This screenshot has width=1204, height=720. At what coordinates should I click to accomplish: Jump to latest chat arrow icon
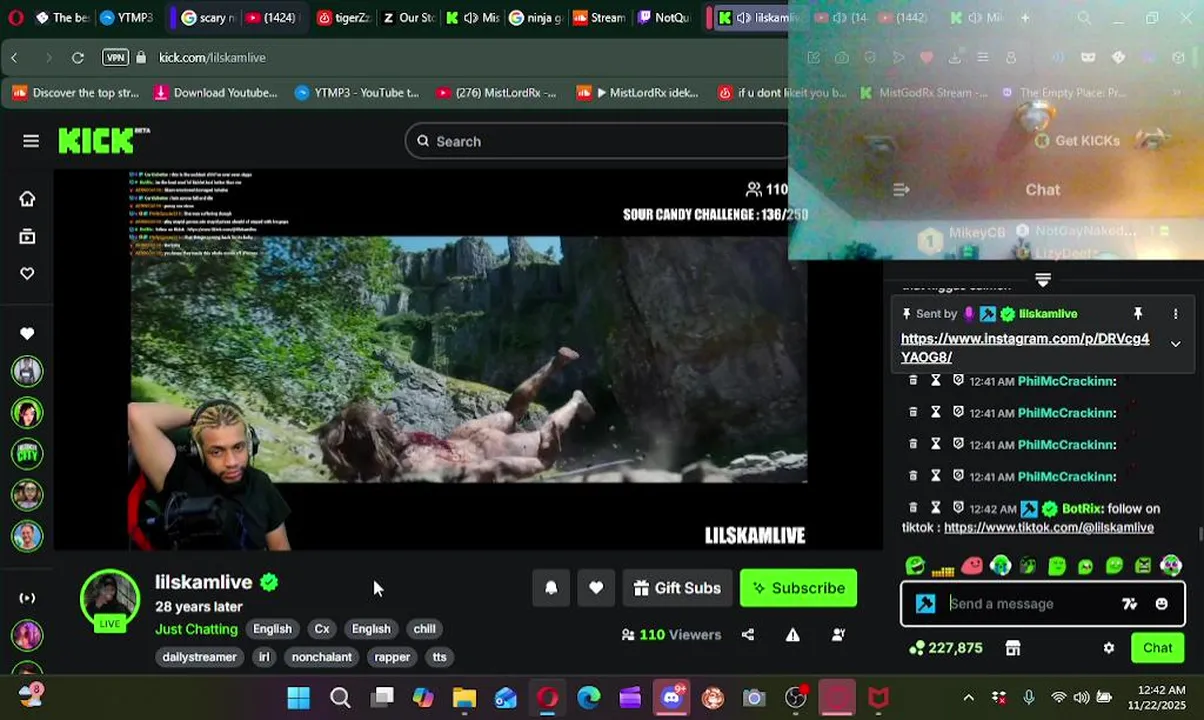pos(1043,281)
